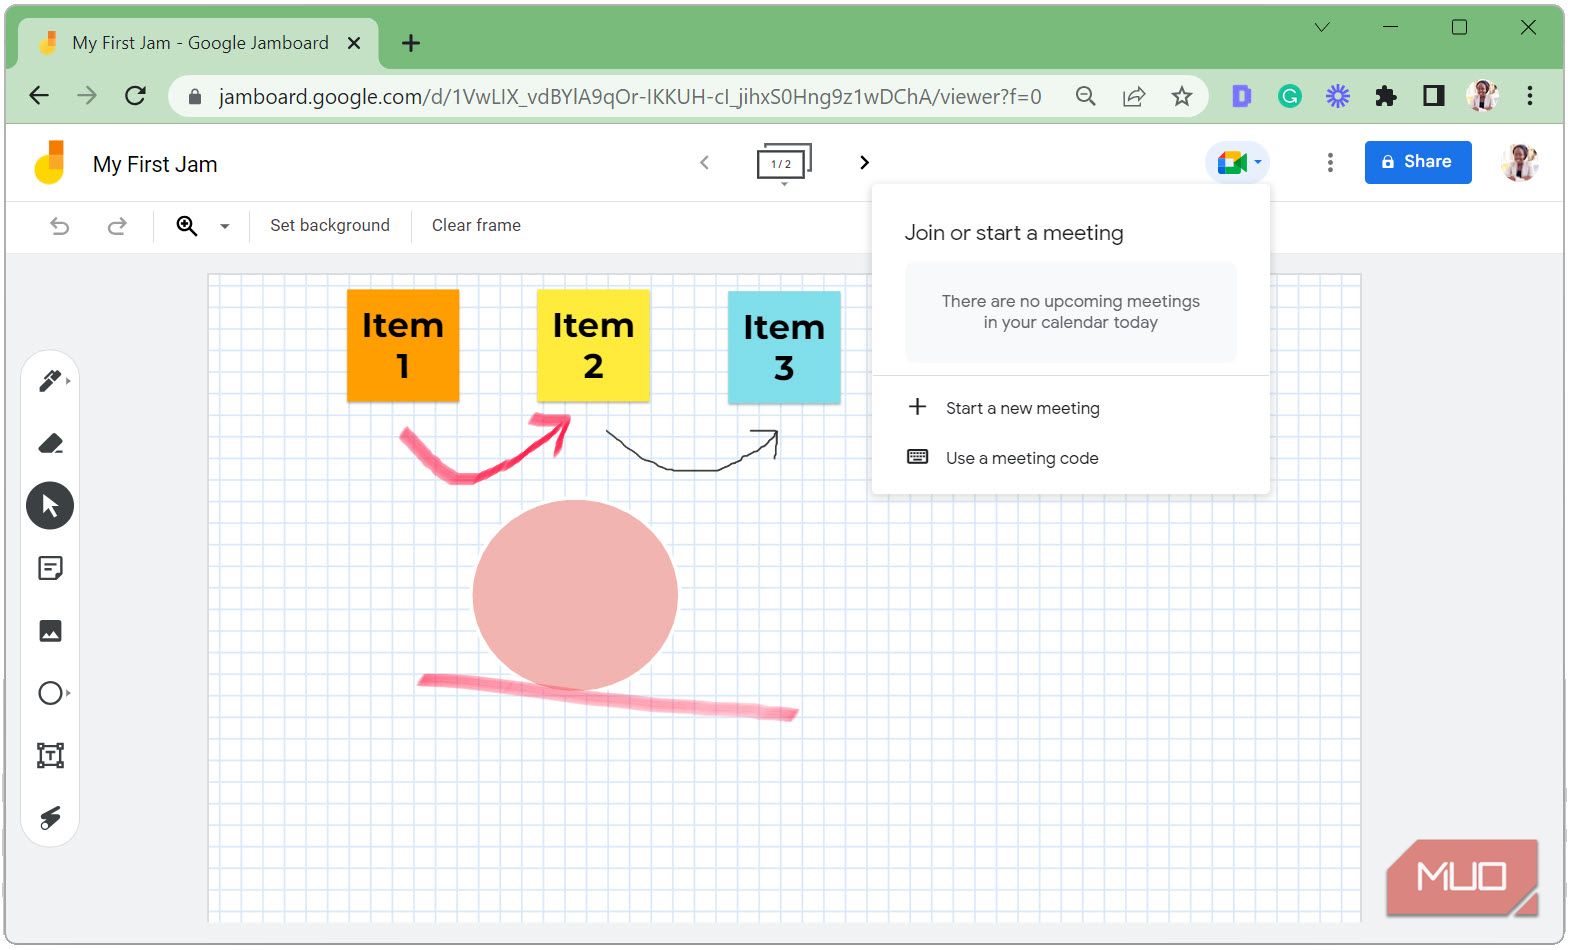Click Set background
The width and height of the screenshot is (1571, 950).
coord(330,226)
